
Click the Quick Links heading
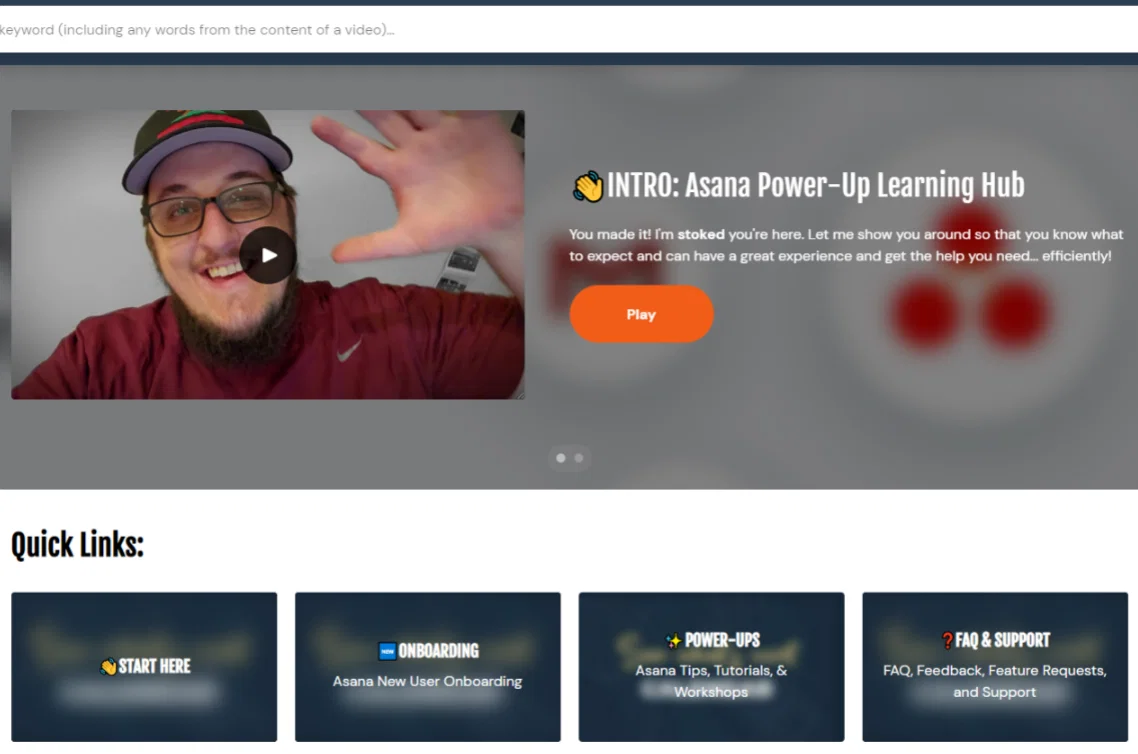click(78, 545)
